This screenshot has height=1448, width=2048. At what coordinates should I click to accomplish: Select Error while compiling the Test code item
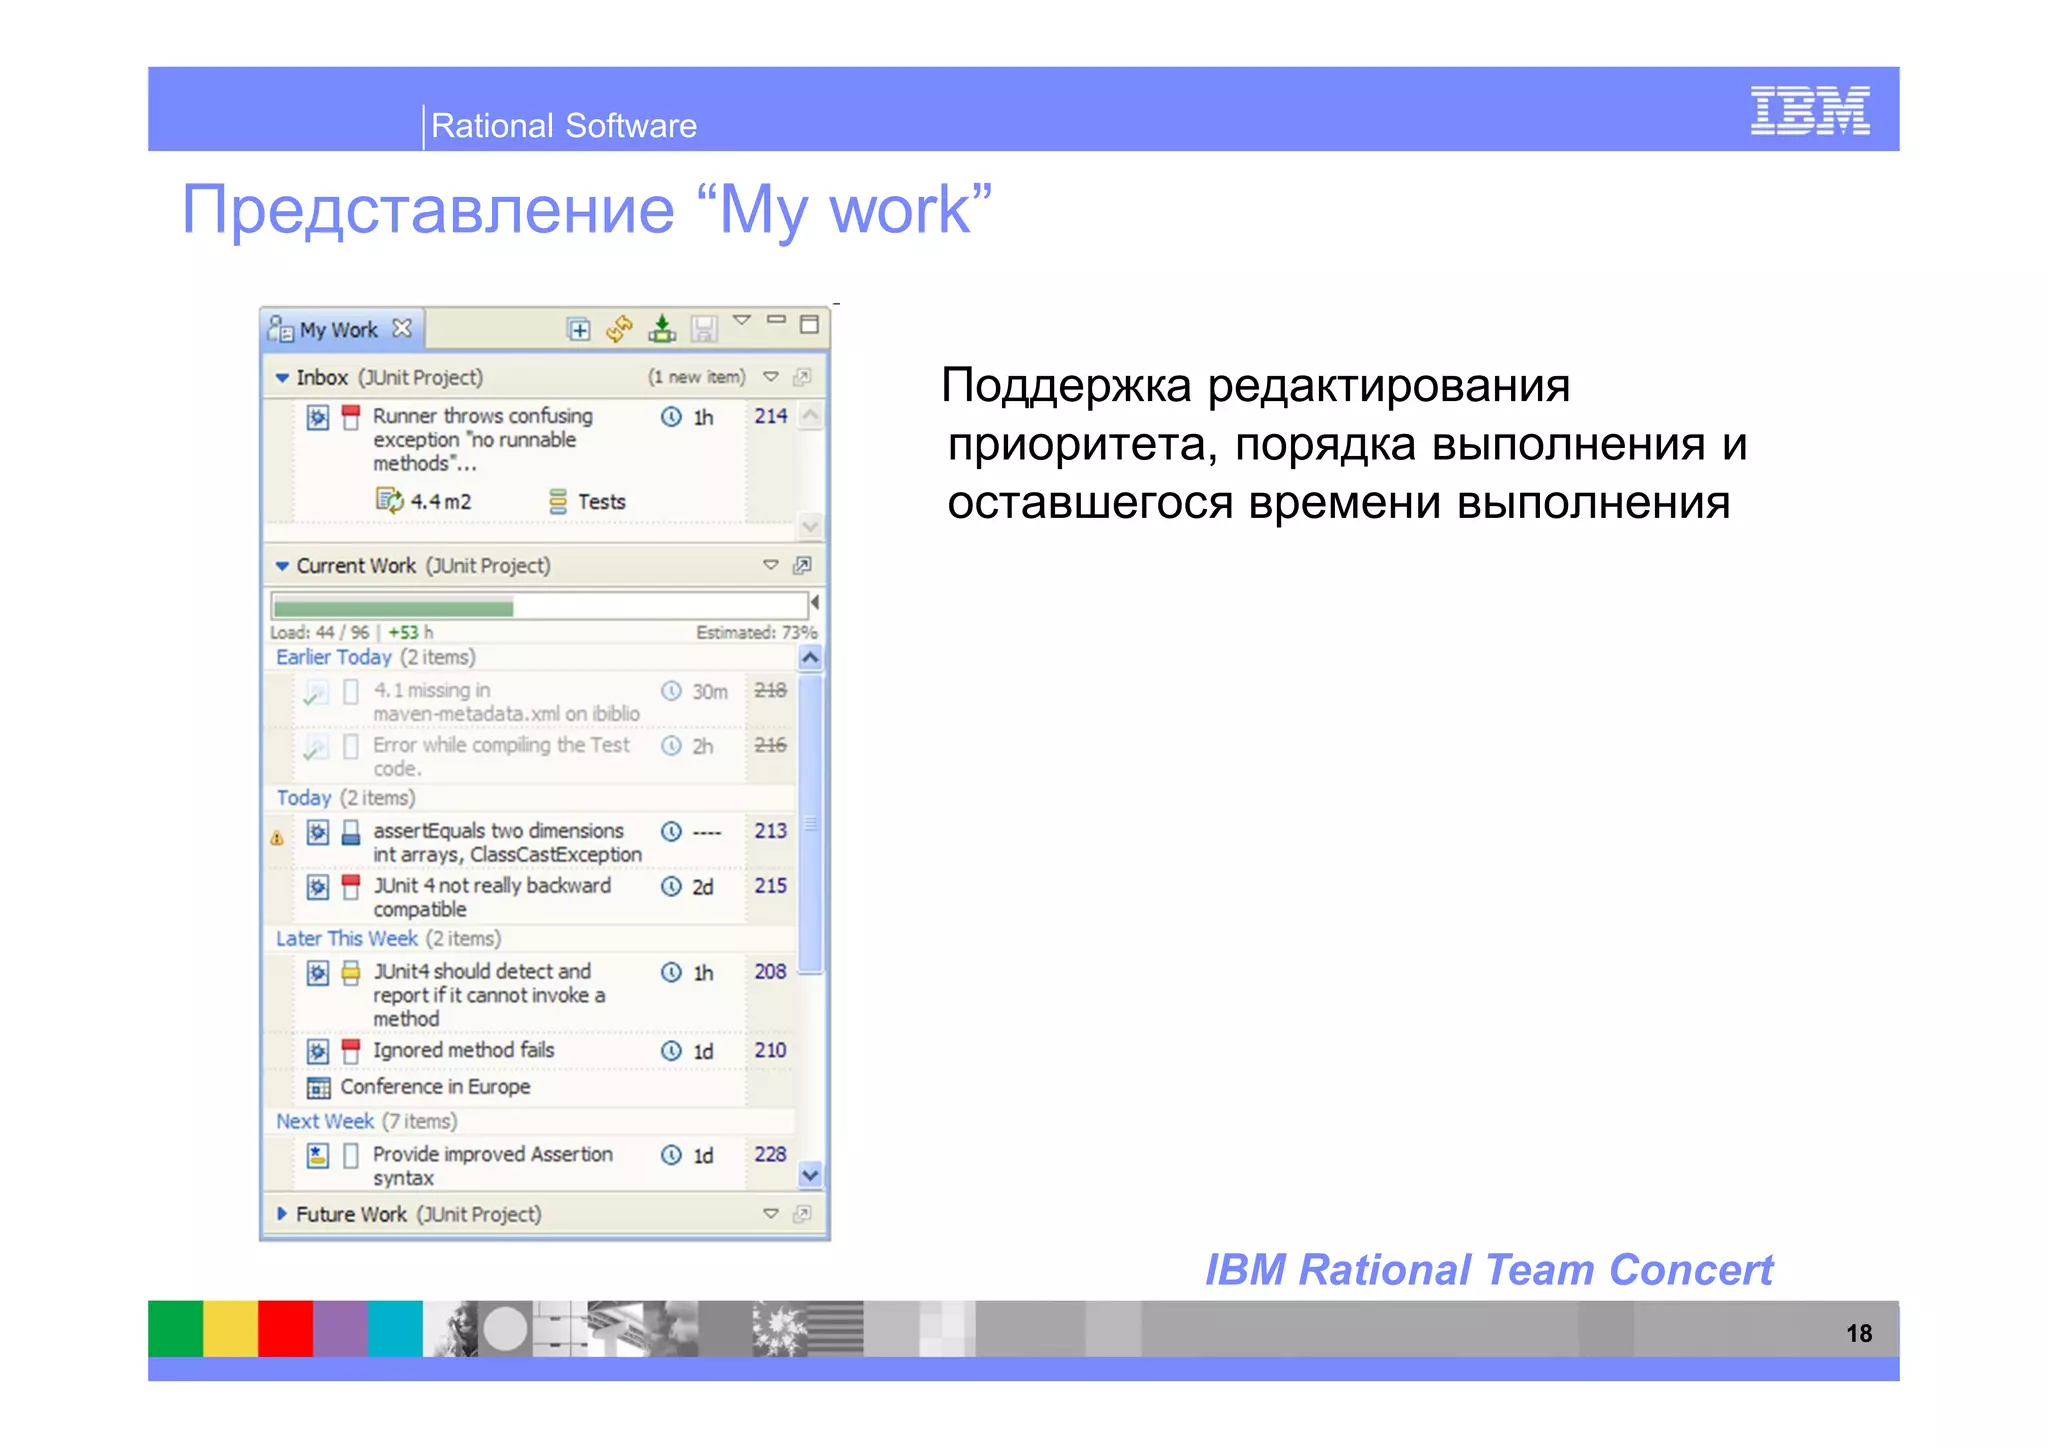point(501,756)
